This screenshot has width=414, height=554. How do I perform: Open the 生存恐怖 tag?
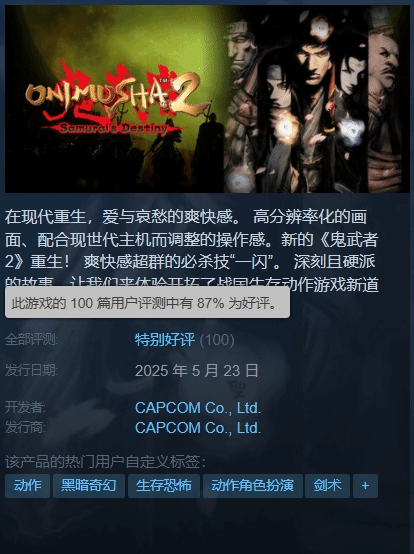click(x=164, y=486)
